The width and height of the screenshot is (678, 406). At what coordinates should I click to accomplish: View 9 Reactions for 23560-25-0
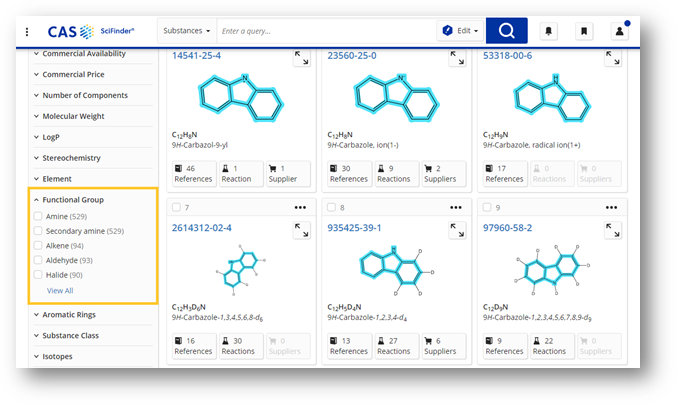tap(397, 174)
